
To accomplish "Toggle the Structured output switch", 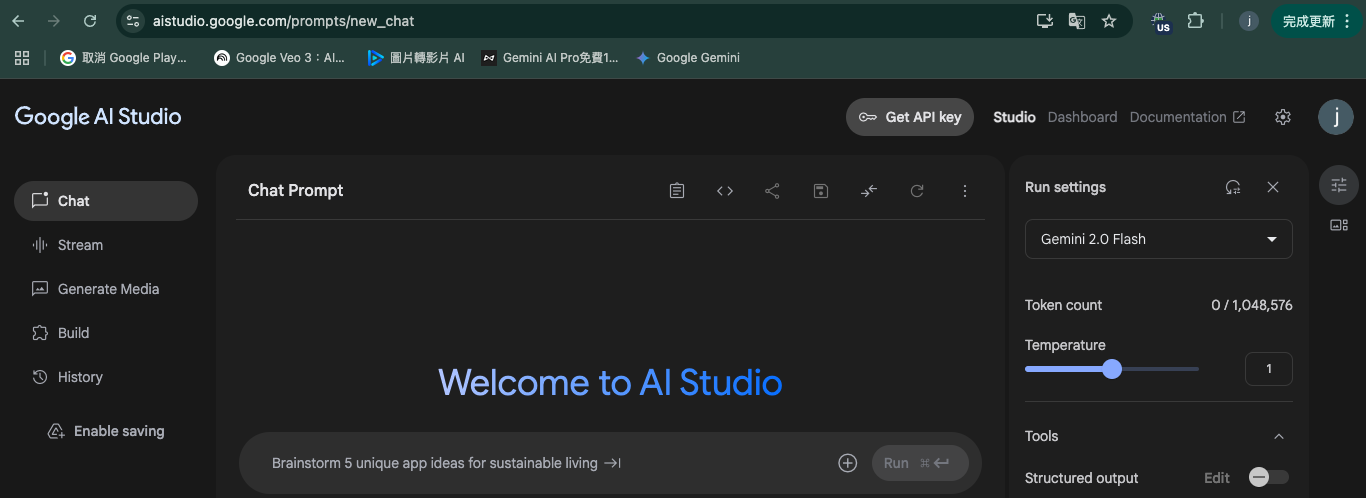I will pyautogui.click(x=1269, y=477).
